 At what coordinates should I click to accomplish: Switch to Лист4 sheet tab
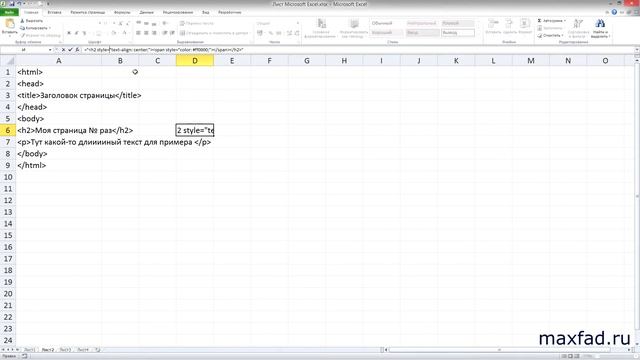pos(83,350)
